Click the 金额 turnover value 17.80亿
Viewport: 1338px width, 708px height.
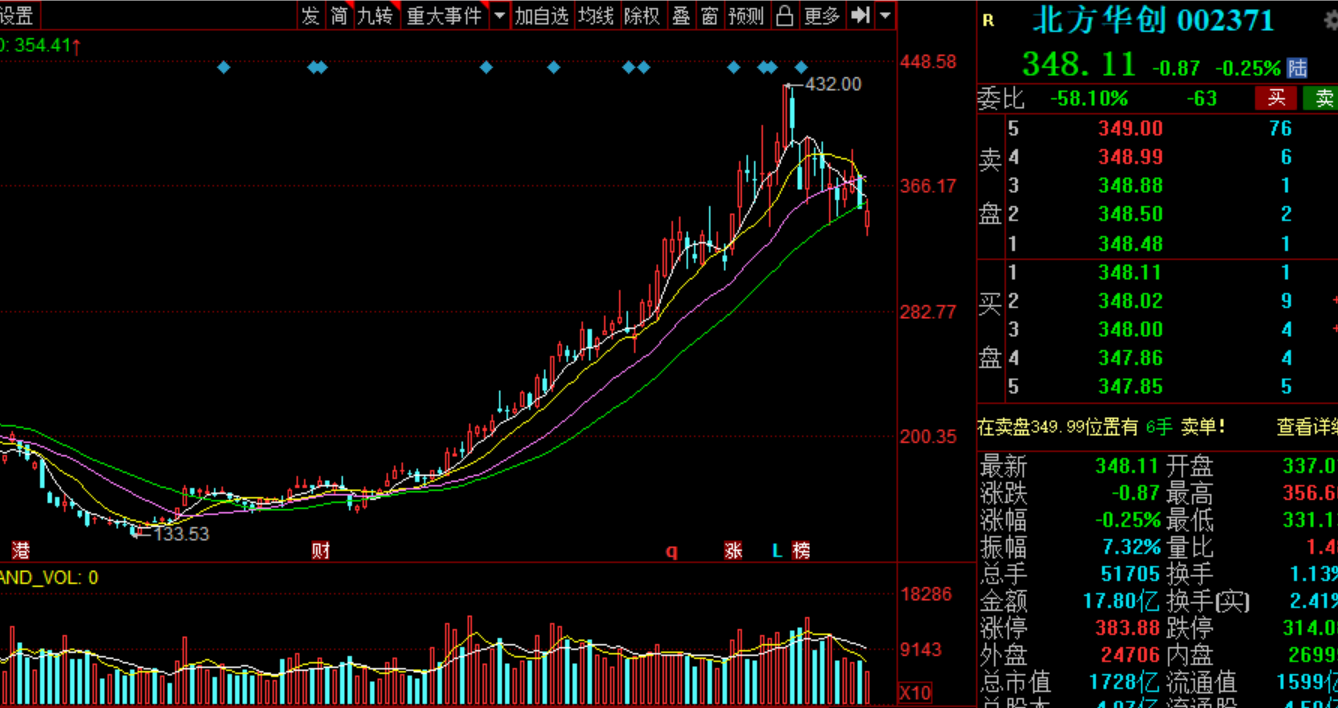tap(1122, 601)
